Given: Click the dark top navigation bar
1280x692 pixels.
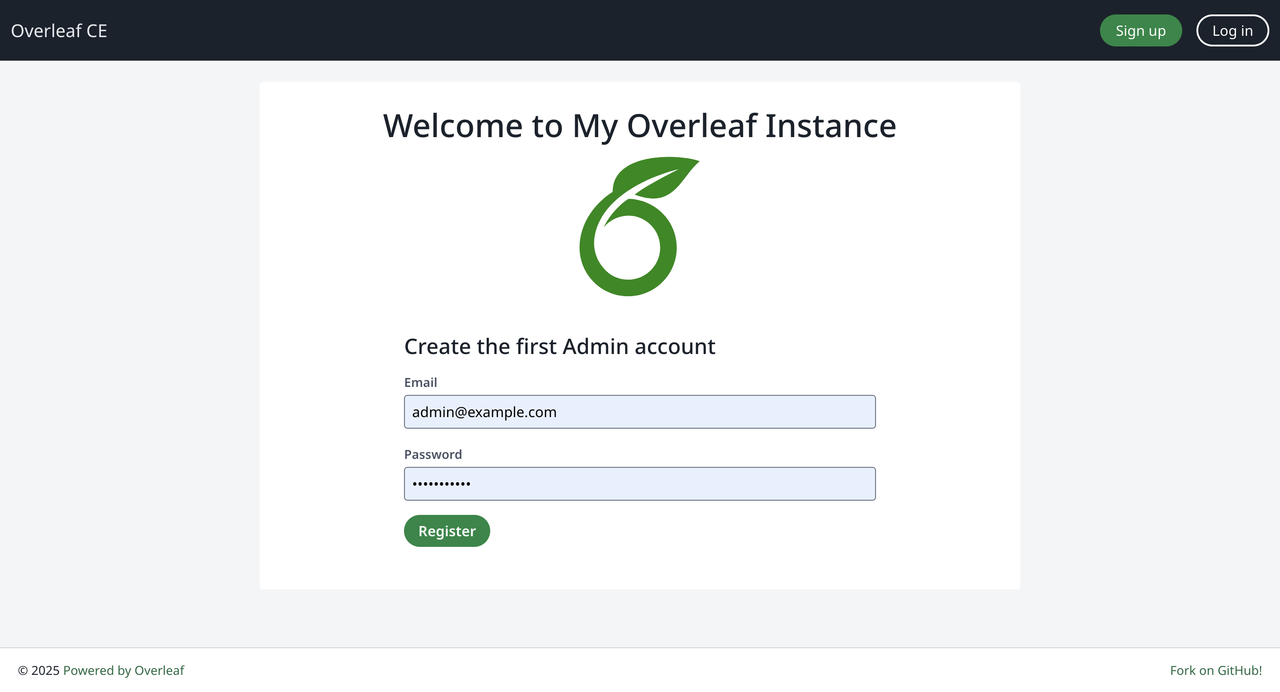Looking at the screenshot, I should (x=640, y=30).
